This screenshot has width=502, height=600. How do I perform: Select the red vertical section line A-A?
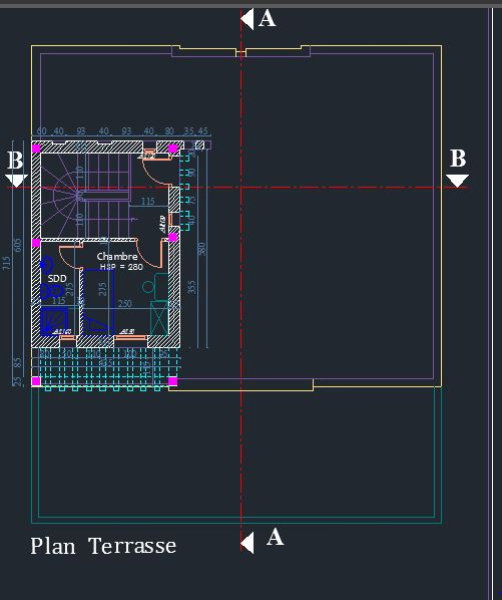tap(241, 279)
